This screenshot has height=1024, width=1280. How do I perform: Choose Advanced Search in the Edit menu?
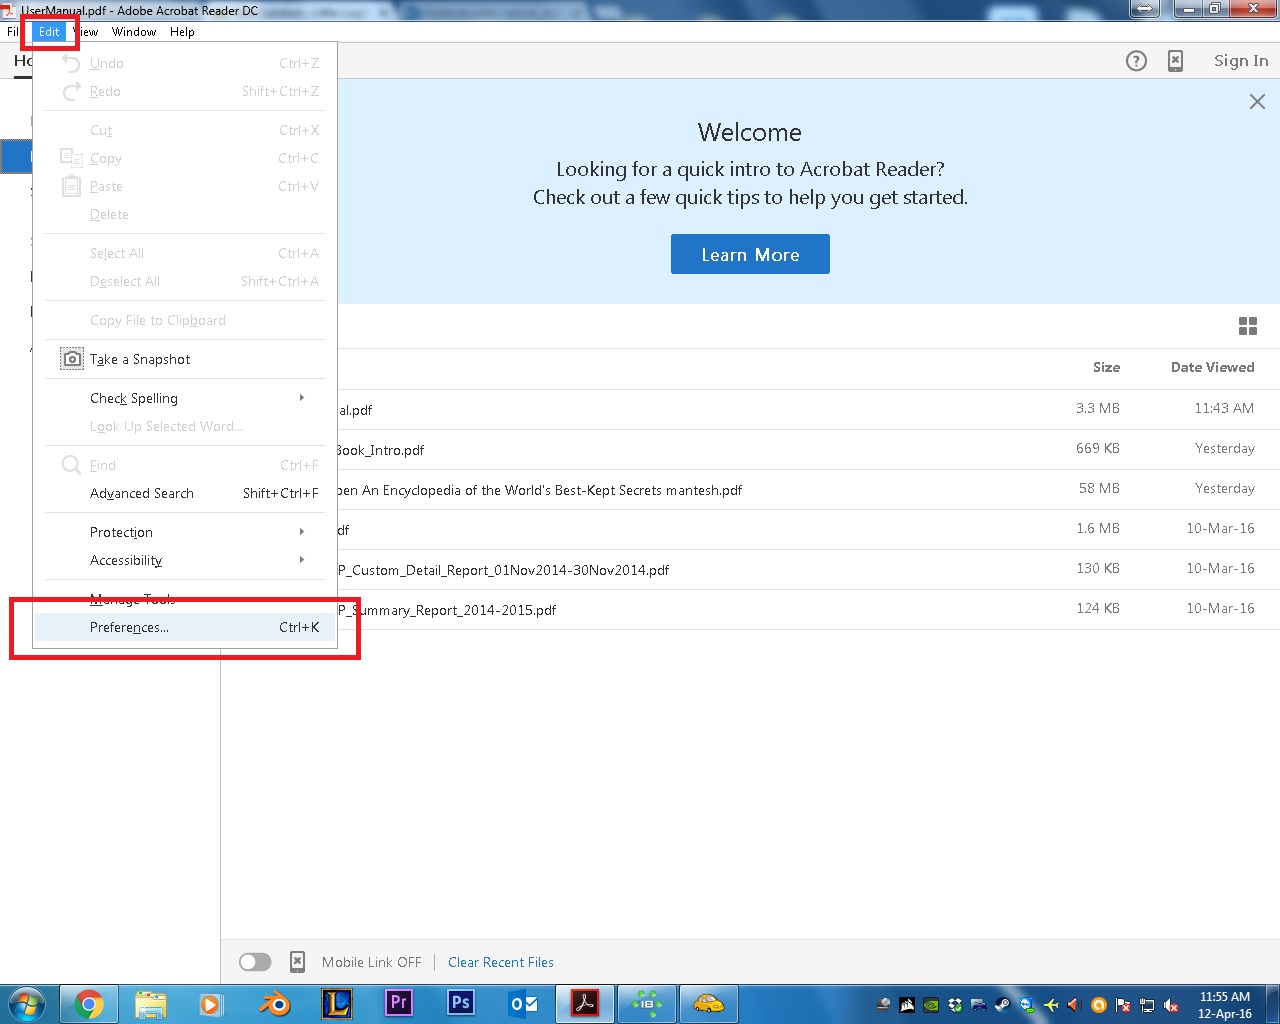185,493
